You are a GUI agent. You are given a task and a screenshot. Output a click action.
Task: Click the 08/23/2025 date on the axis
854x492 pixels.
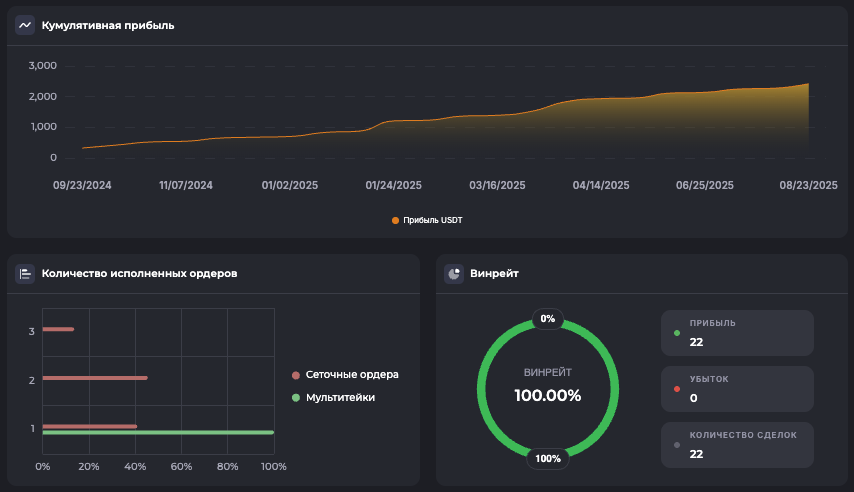coord(808,186)
